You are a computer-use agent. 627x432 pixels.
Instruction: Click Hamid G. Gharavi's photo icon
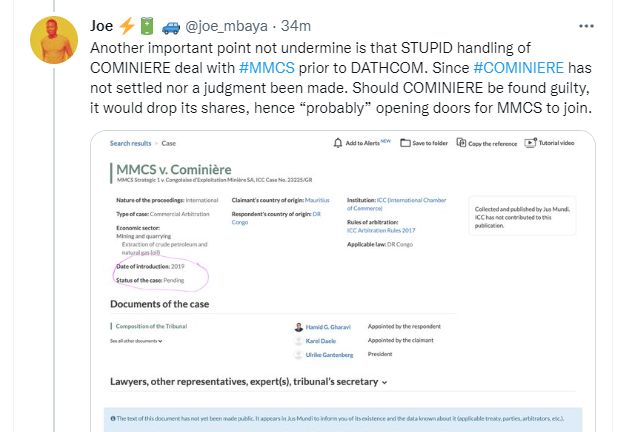pos(299,327)
